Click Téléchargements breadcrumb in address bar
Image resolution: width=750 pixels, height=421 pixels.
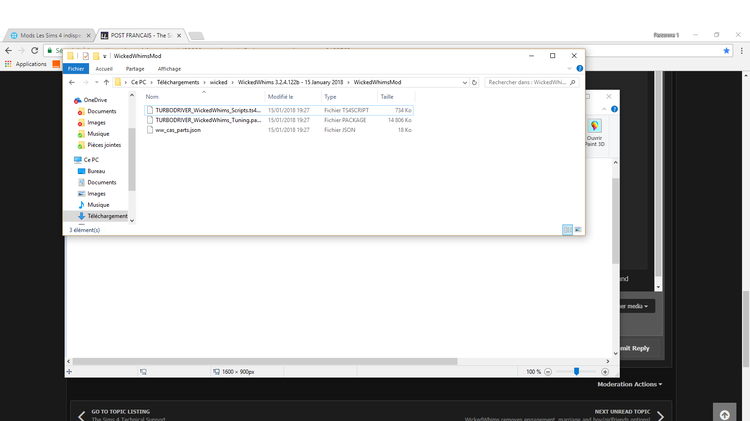pyautogui.click(x=178, y=82)
